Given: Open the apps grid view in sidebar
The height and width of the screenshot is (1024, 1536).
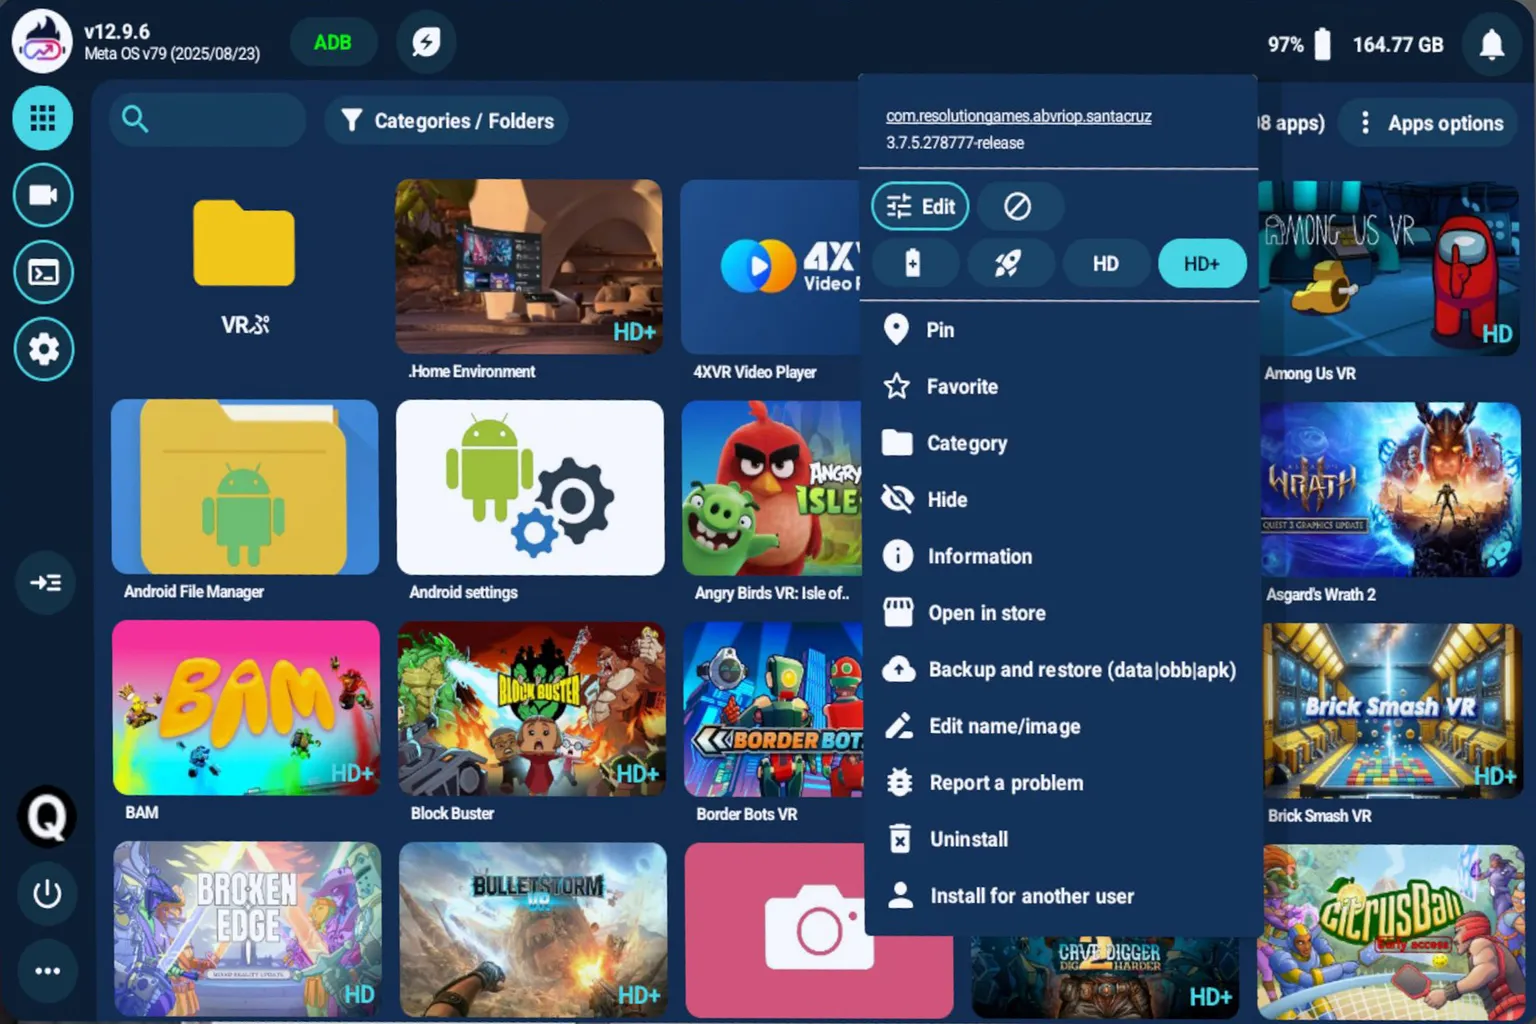Looking at the screenshot, I should click(x=43, y=118).
